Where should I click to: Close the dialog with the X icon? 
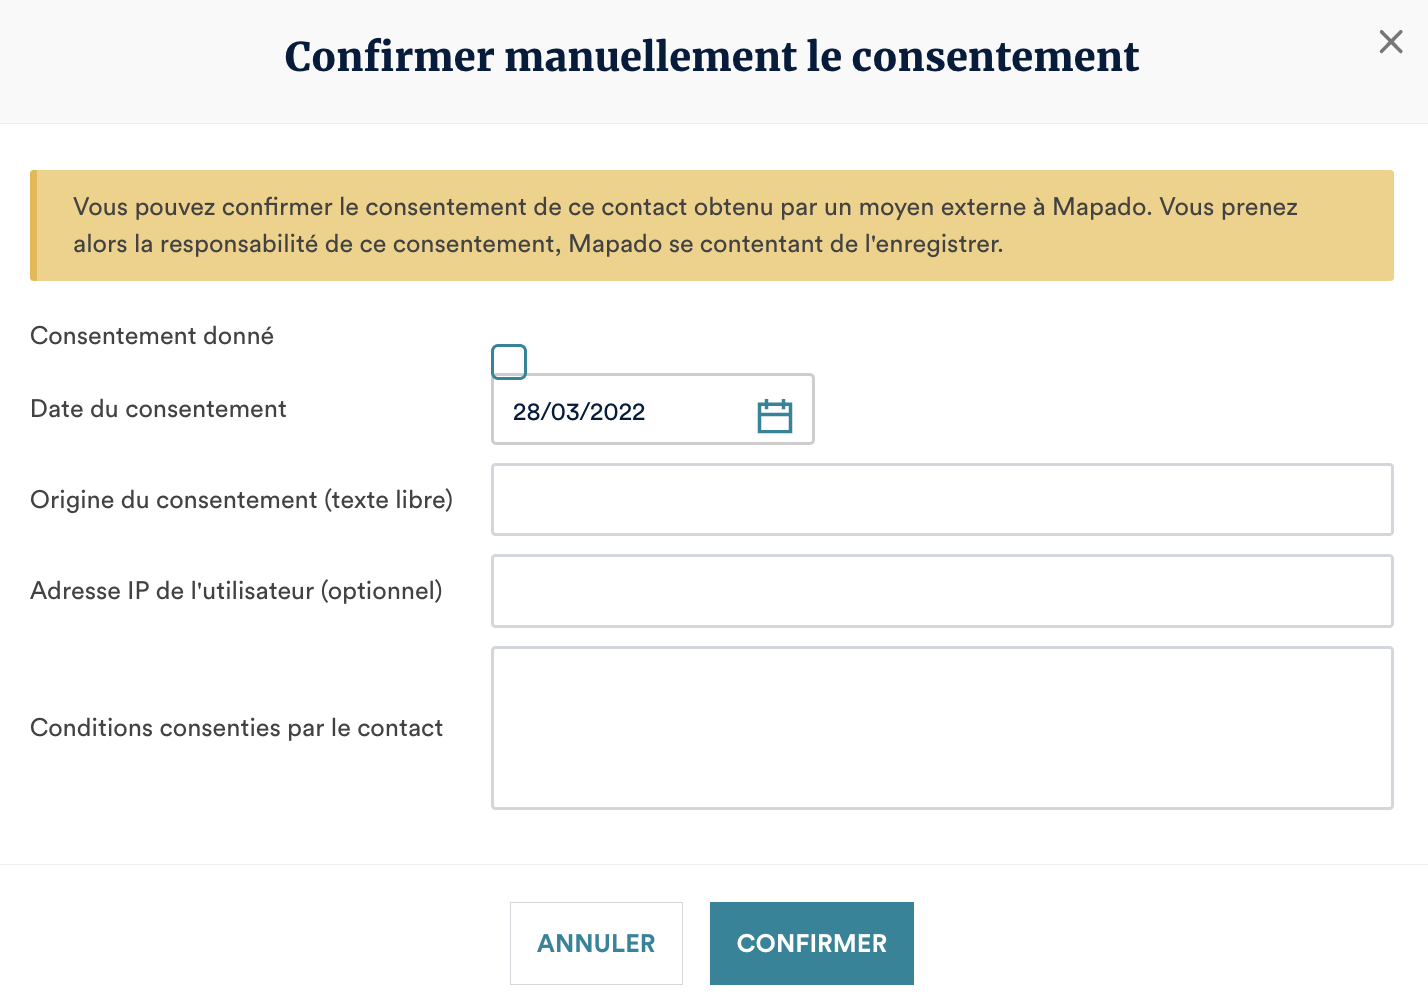[1390, 42]
